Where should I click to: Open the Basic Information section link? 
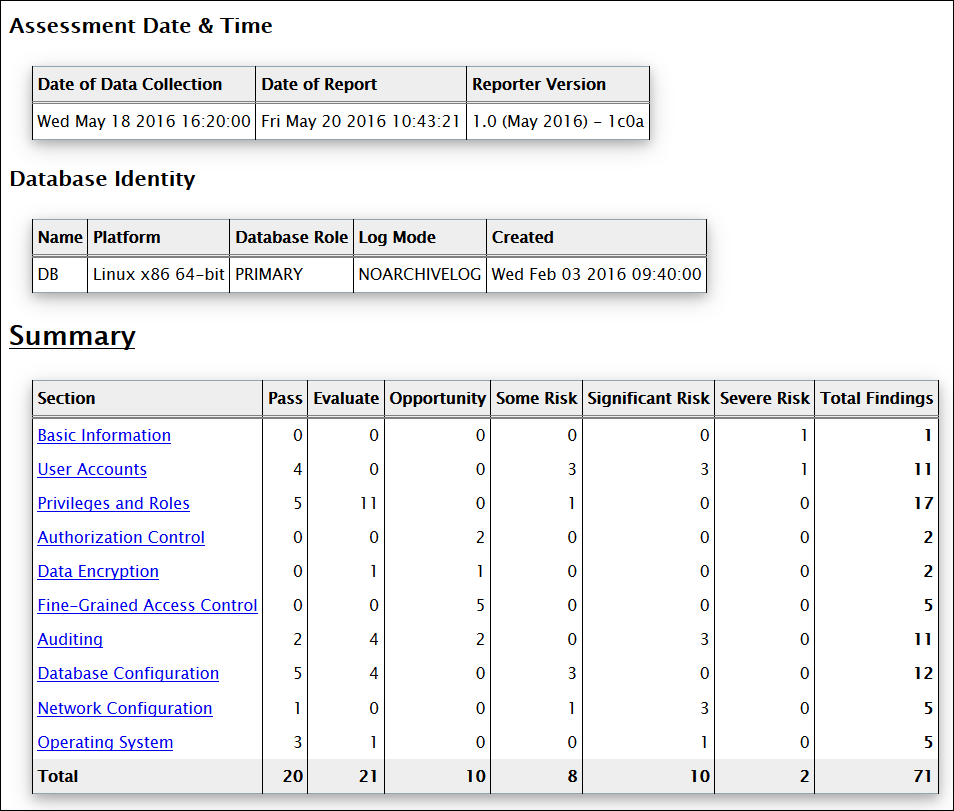click(103, 435)
